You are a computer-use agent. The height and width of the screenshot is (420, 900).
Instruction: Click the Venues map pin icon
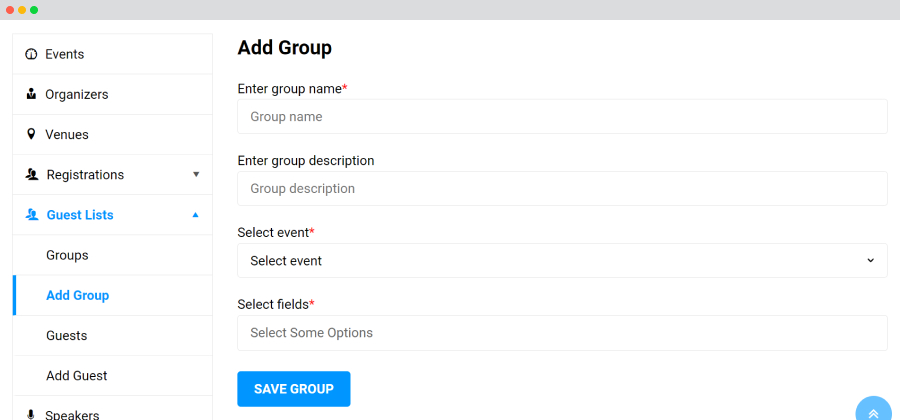coord(31,134)
